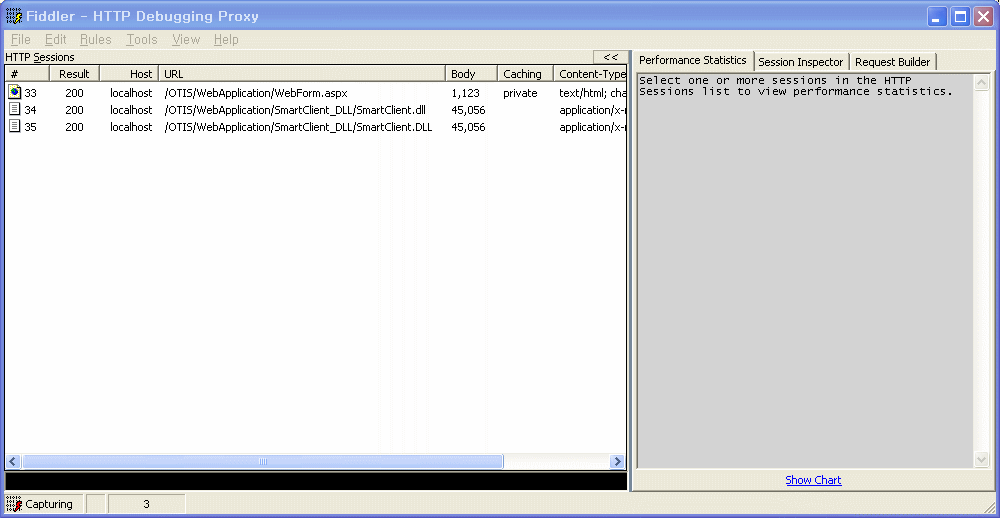1000x518 pixels.
Task: Click statistics panel scroll down arrow
Action: coord(982,459)
